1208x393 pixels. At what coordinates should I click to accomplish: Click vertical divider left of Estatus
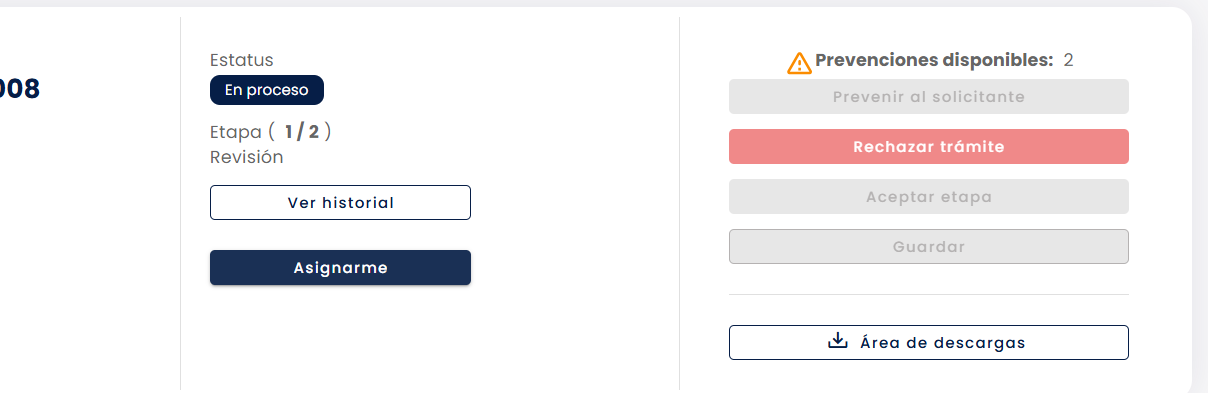coord(180,203)
